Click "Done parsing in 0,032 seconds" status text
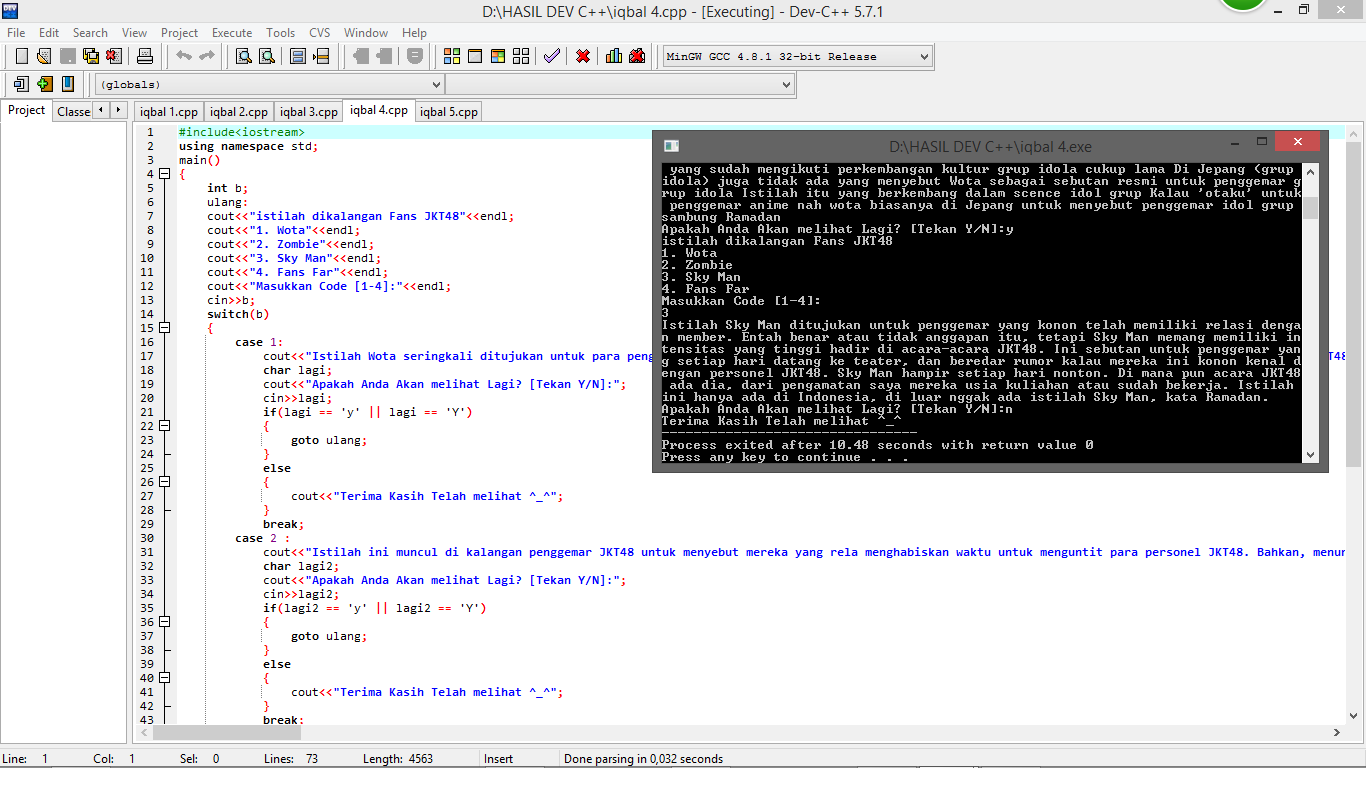The height and width of the screenshot is (806, 1366). pos(643,759)
